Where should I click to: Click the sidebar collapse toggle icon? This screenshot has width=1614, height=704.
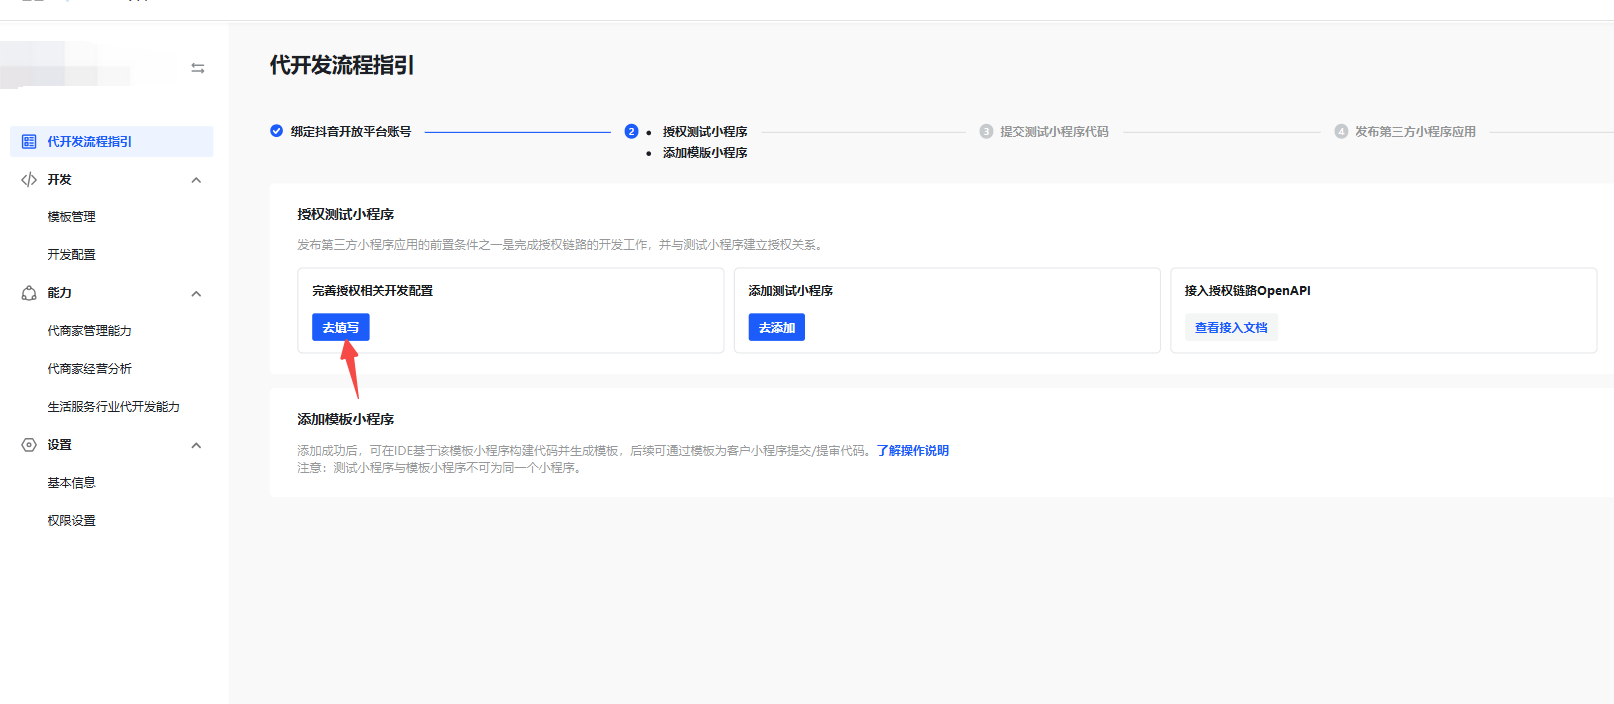(x=198, y=68)
